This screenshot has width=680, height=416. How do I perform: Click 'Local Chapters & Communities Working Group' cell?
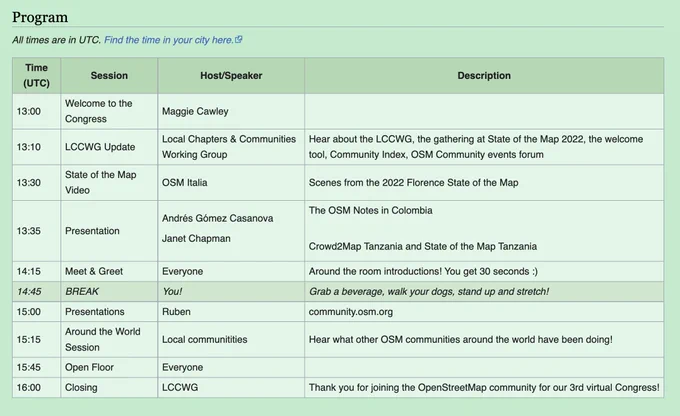coord(229,147)
